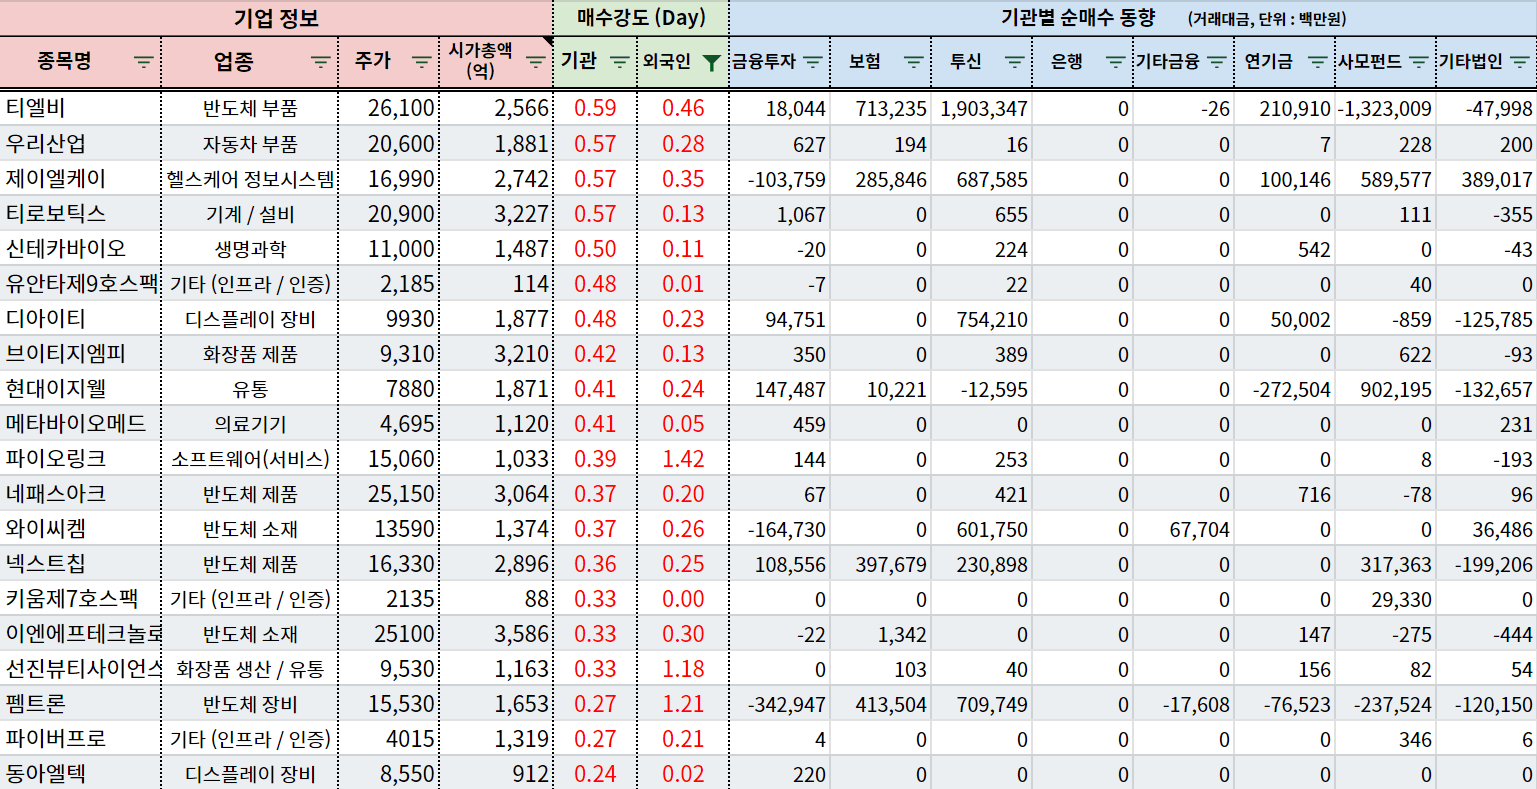
Task: Open the 투신 column filter dropdown
Action: point(1014,62)
